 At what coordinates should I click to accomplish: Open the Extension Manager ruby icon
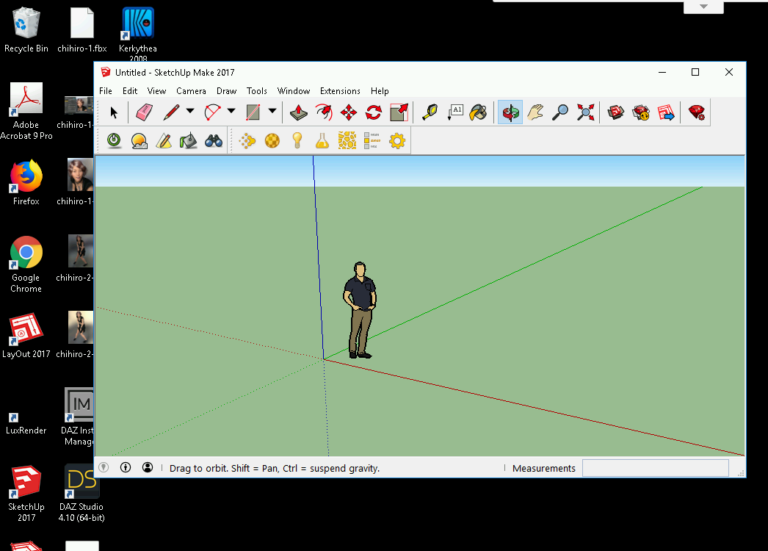coord(696,113)
